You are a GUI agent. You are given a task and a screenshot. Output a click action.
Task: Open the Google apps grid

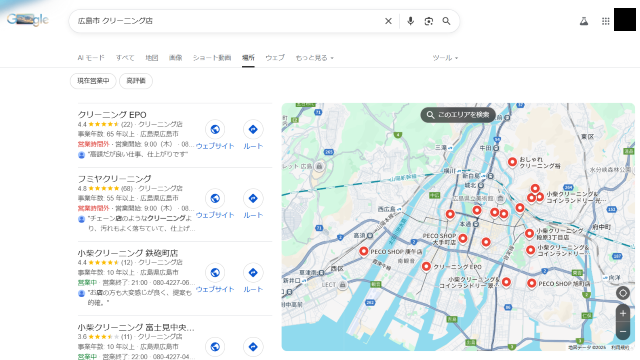coord(606,21)
